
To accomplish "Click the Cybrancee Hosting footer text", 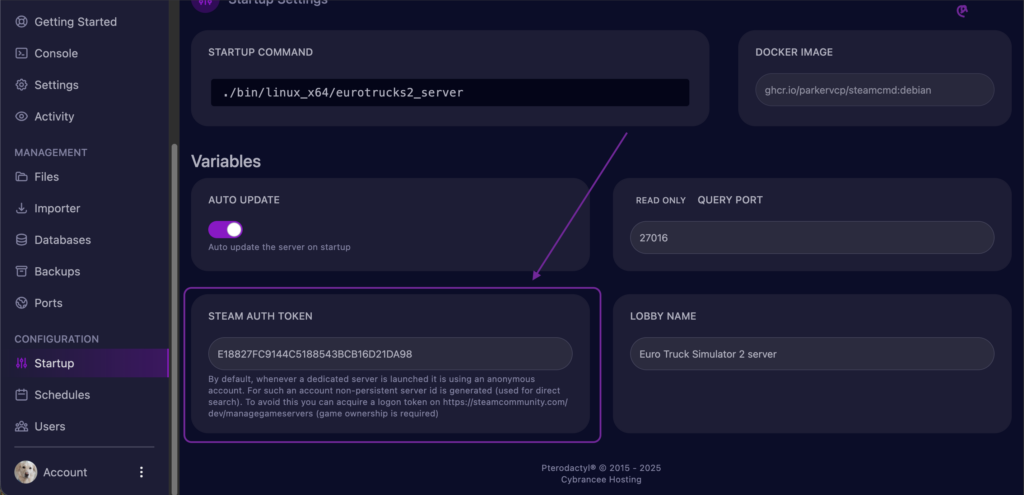I will [601, 479].
